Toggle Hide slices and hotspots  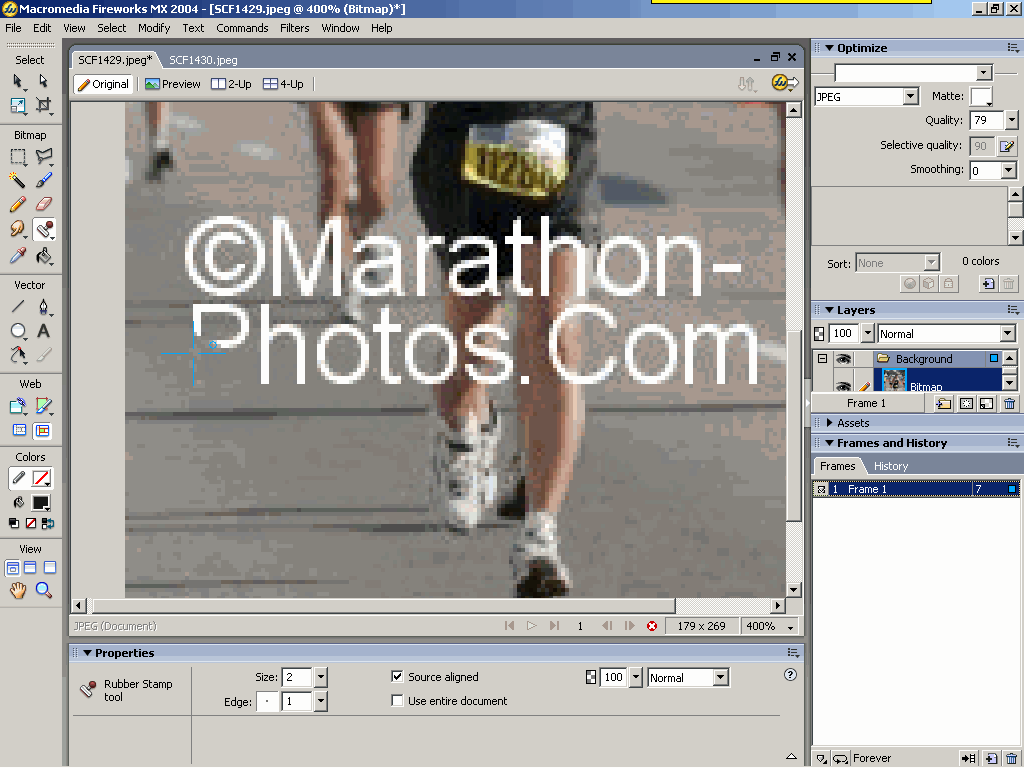point(20,430)
